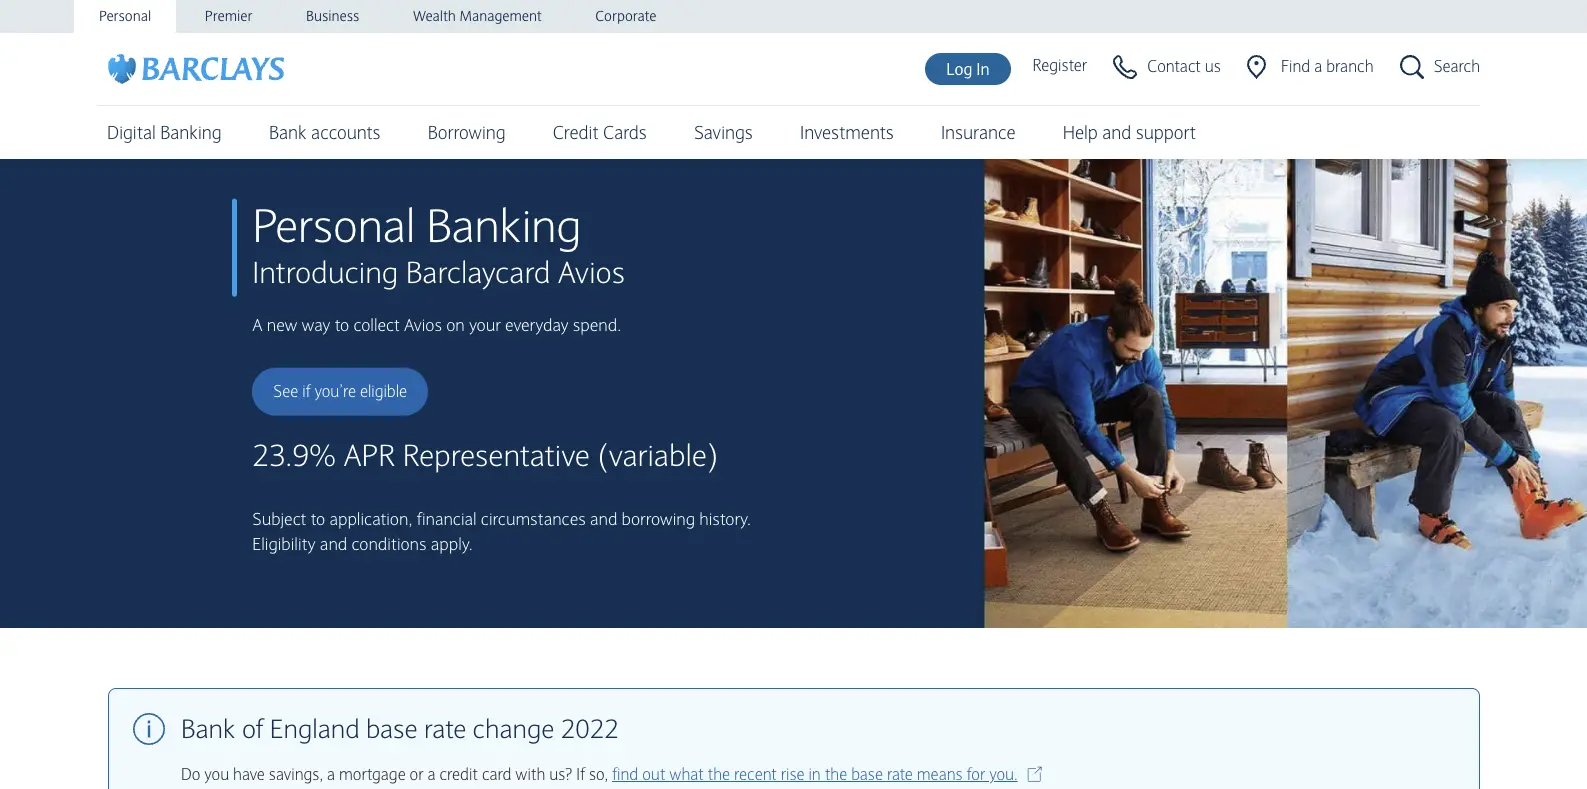
Task: Click the BARCLAYS wordmark text
Action: pos(213,69)
